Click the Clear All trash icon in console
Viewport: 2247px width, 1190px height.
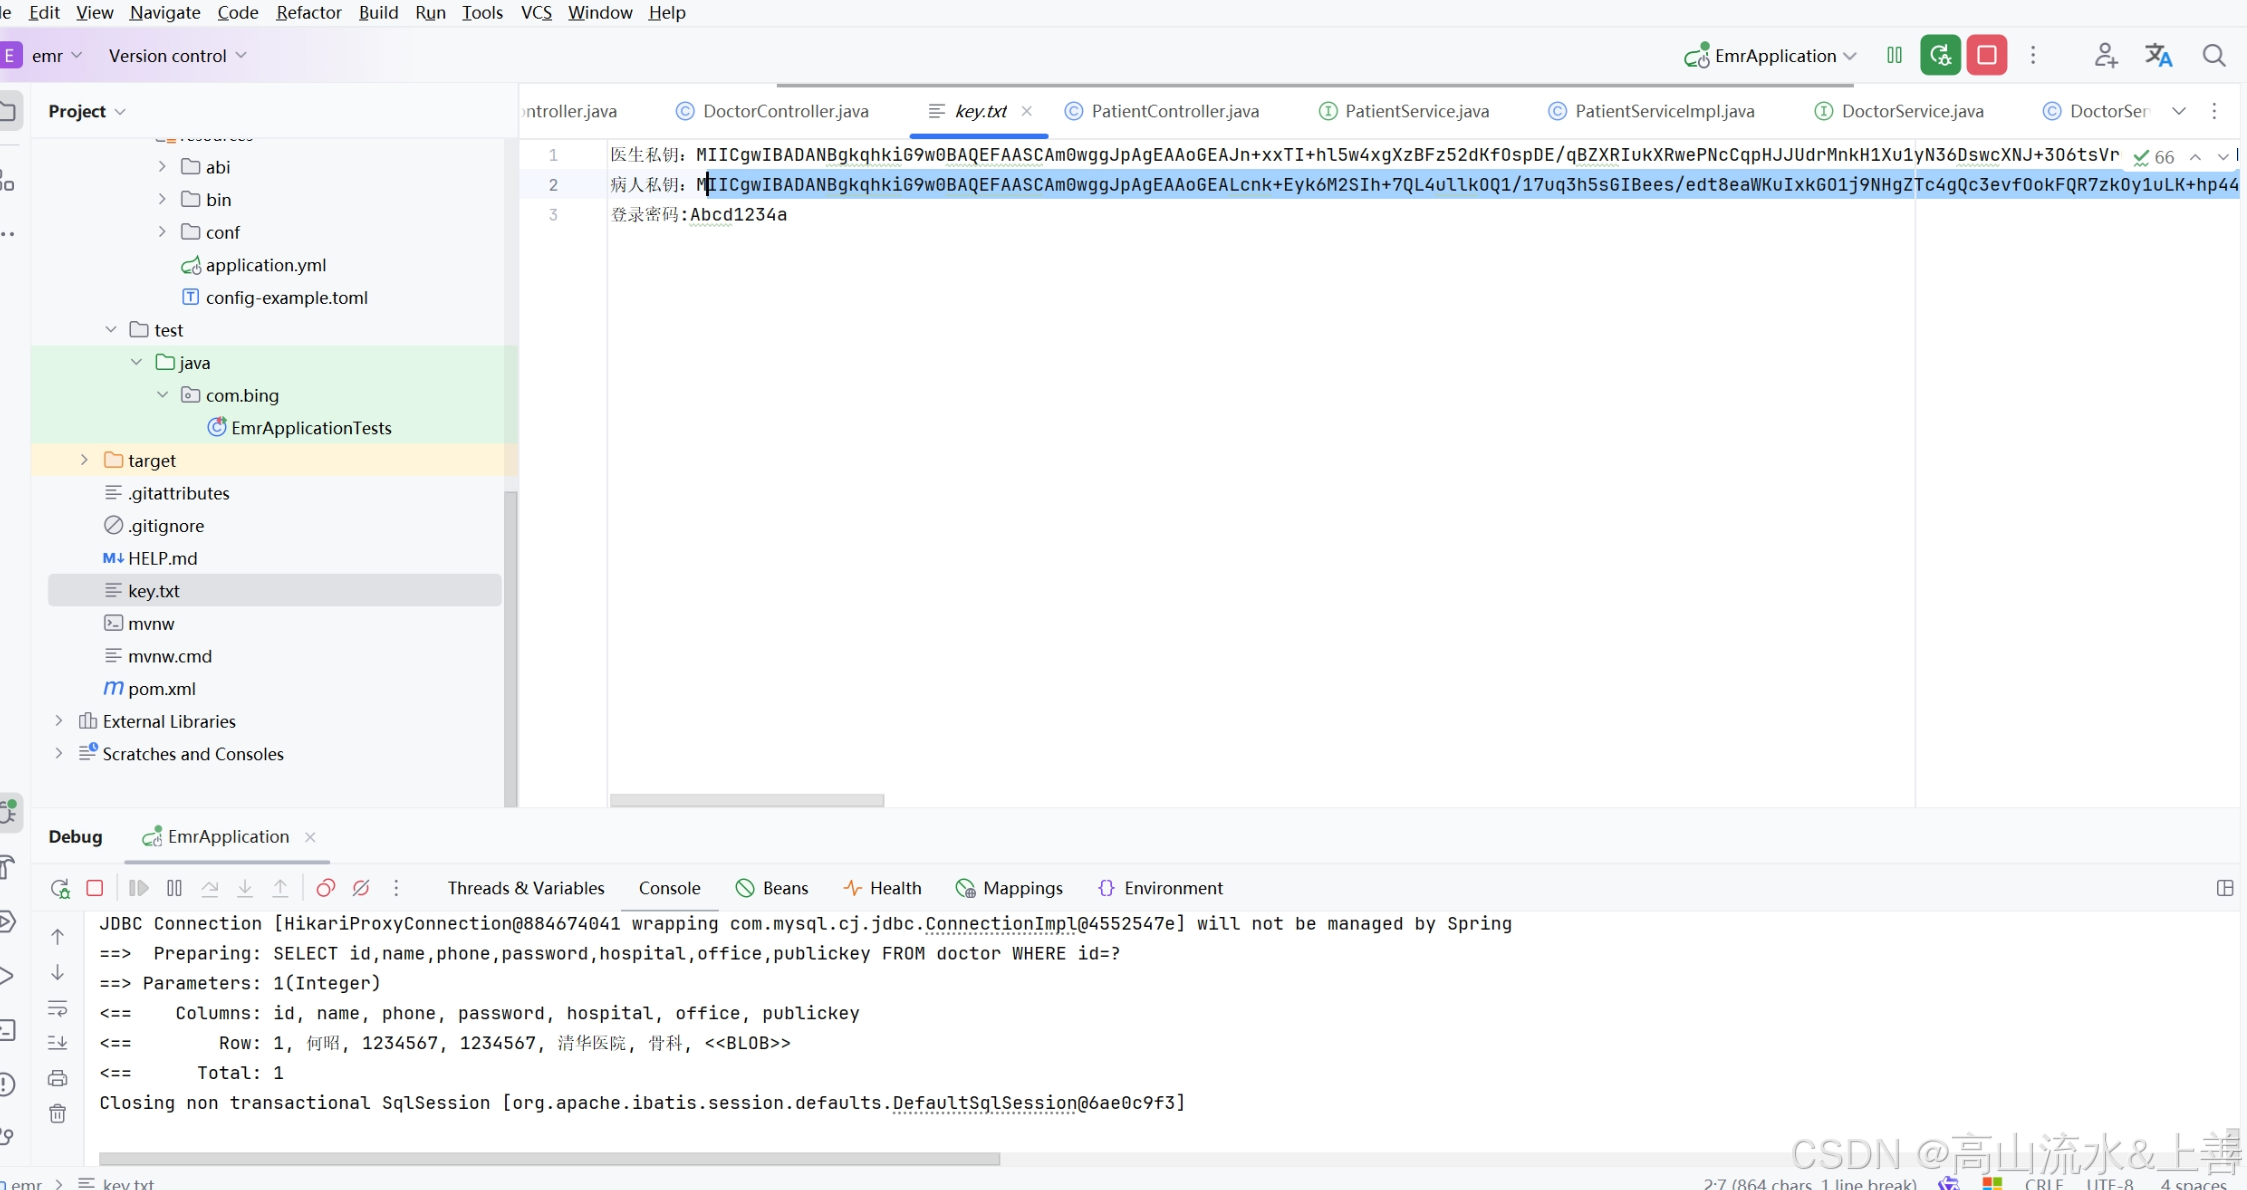58,1114
